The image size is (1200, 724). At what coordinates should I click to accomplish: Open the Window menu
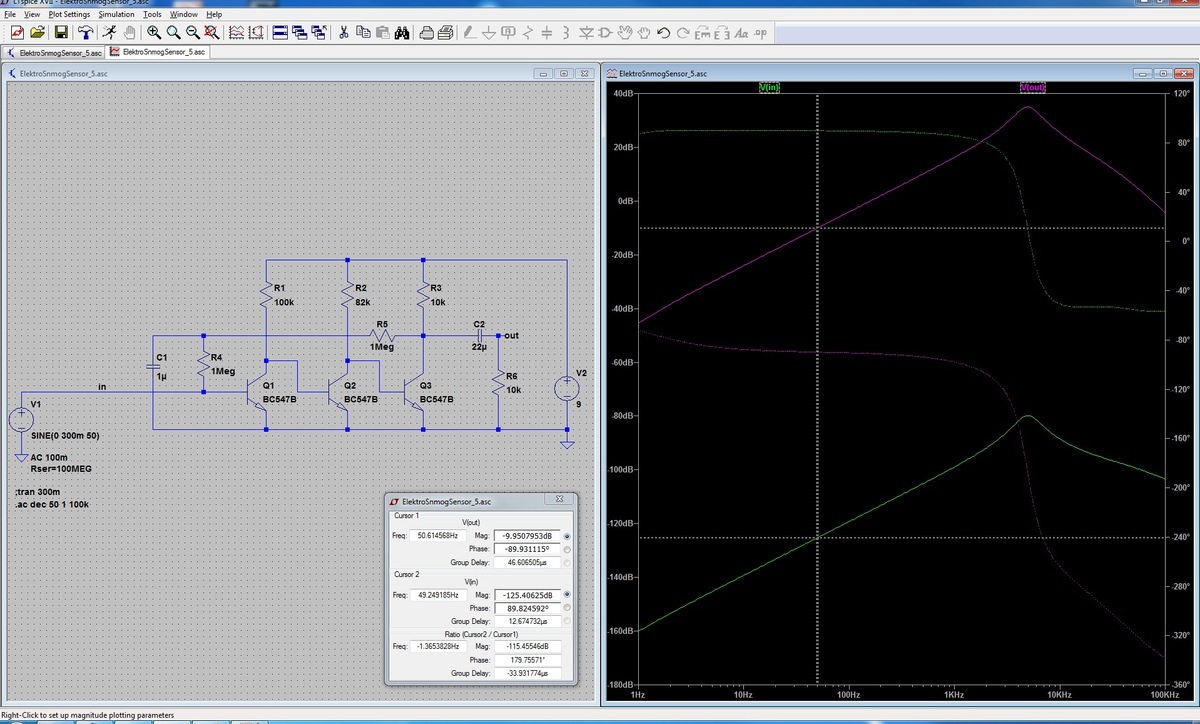[x=184, y=14]
